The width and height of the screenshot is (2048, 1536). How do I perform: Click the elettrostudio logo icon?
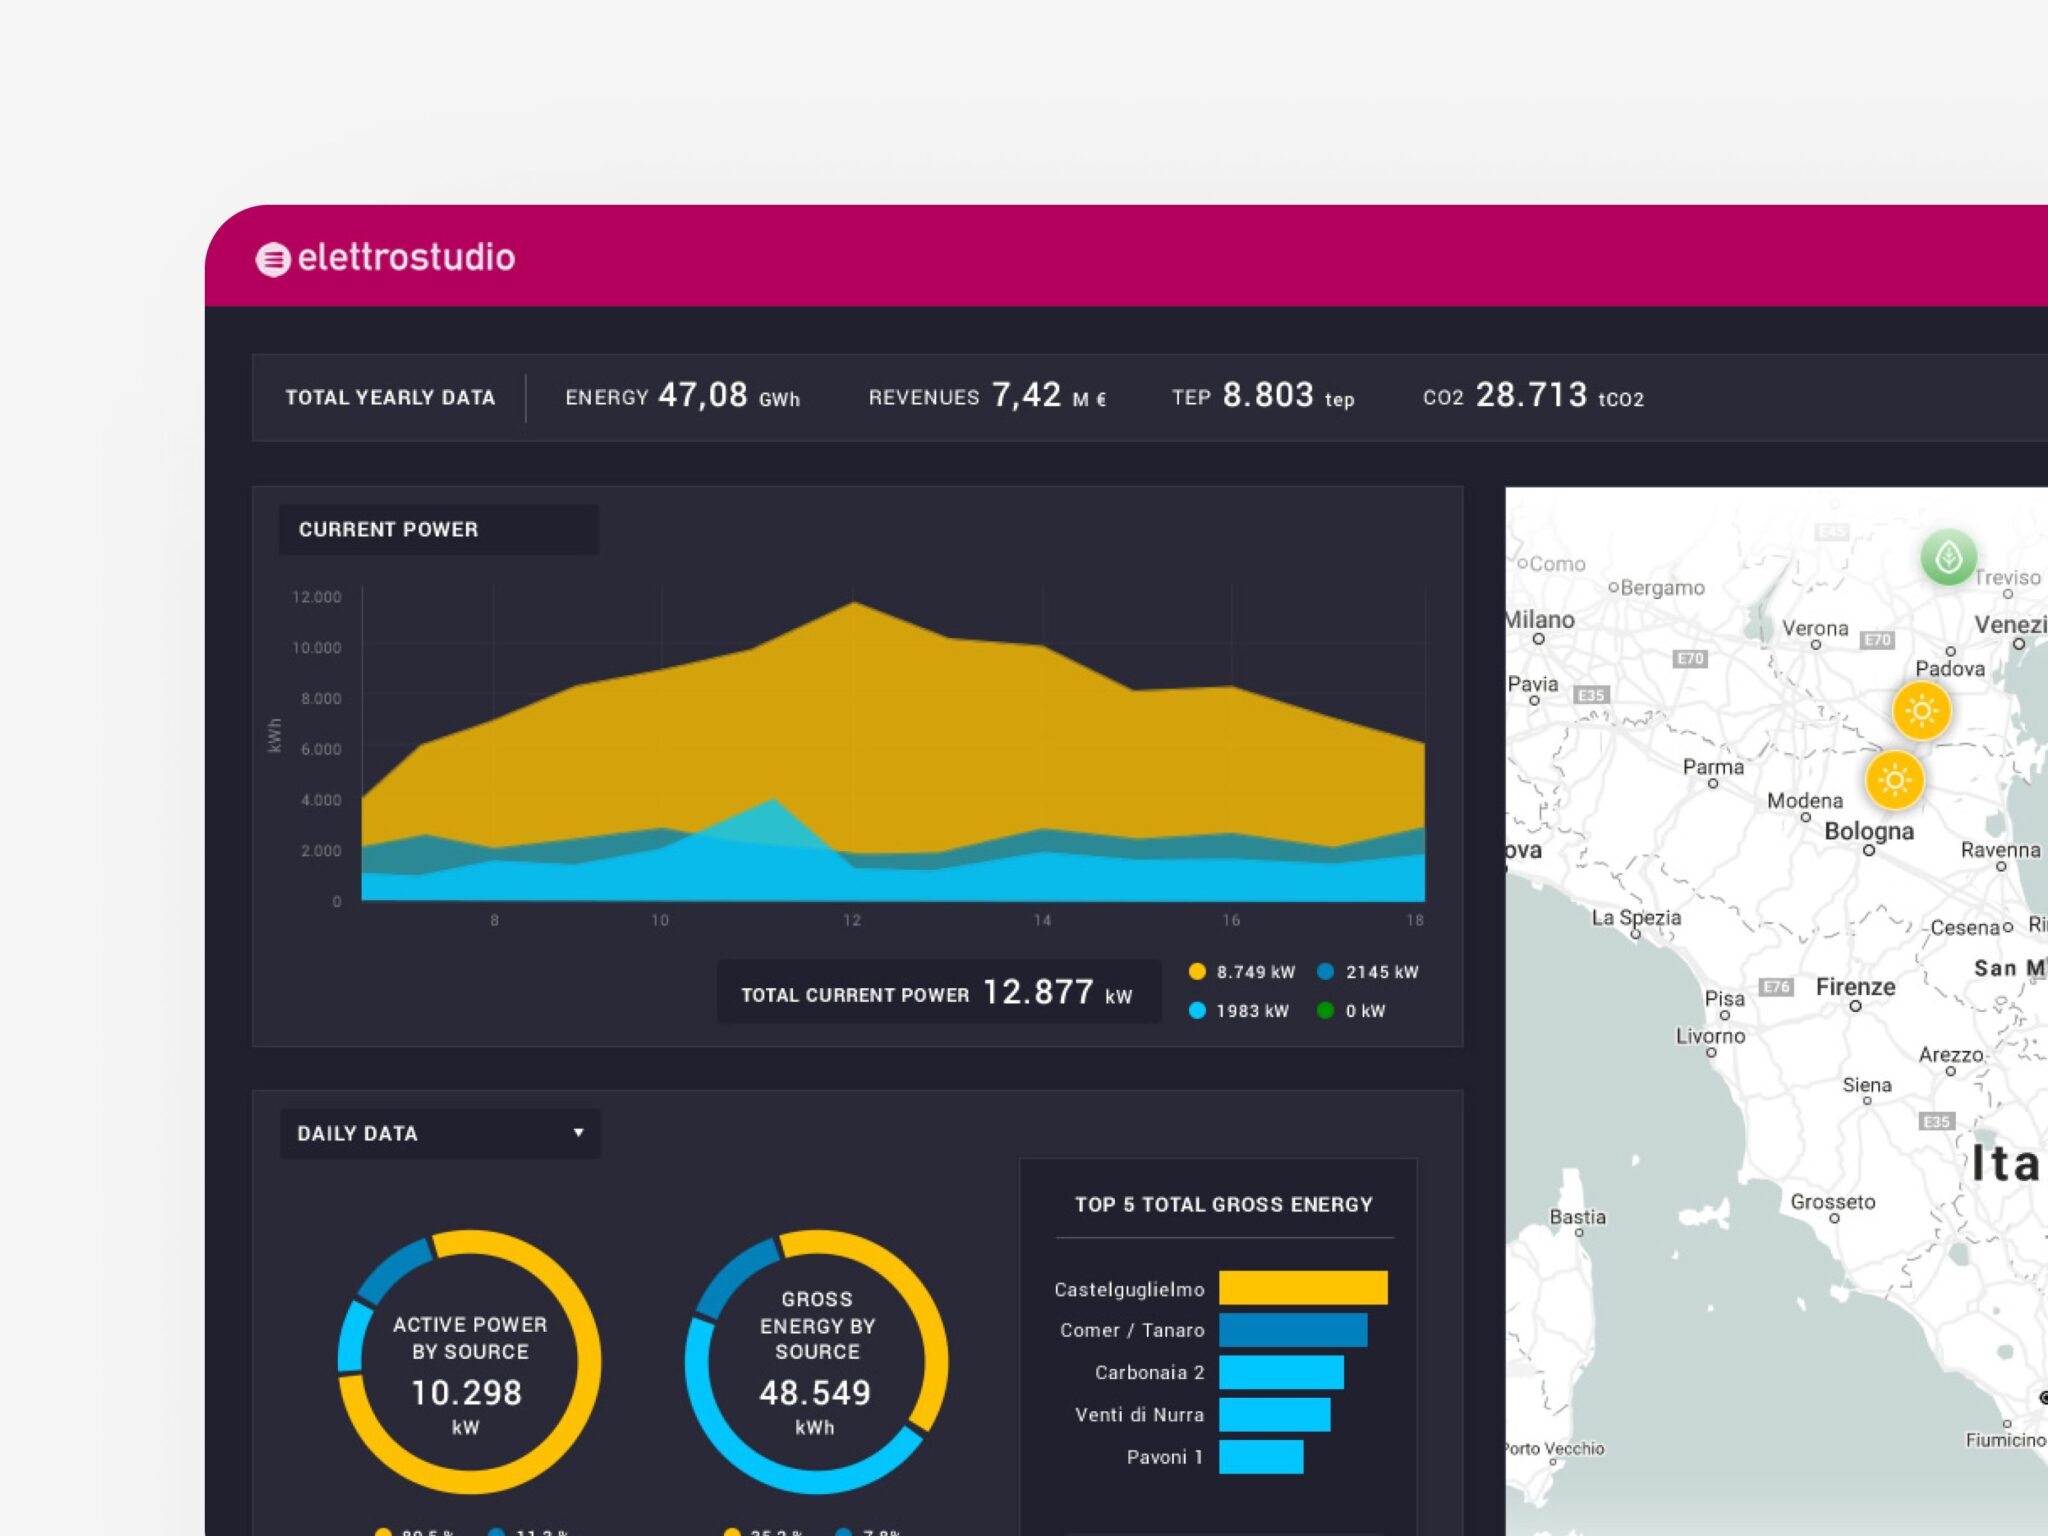[x=272, y=259]
